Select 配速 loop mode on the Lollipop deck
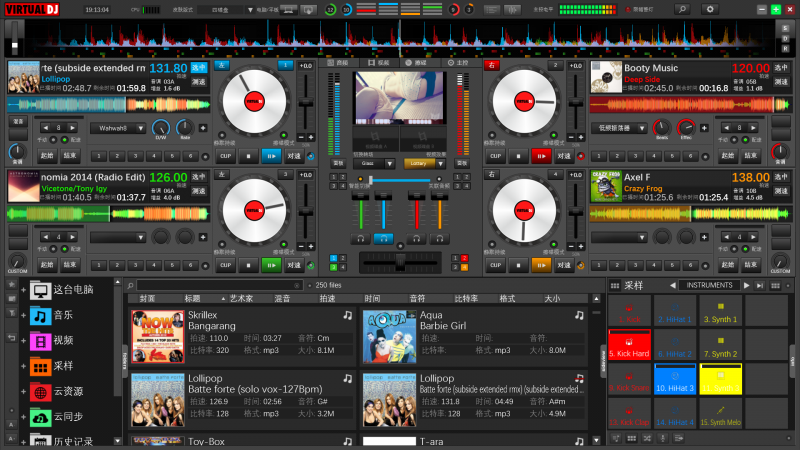800x450 pixels. (x=64, y=140)
